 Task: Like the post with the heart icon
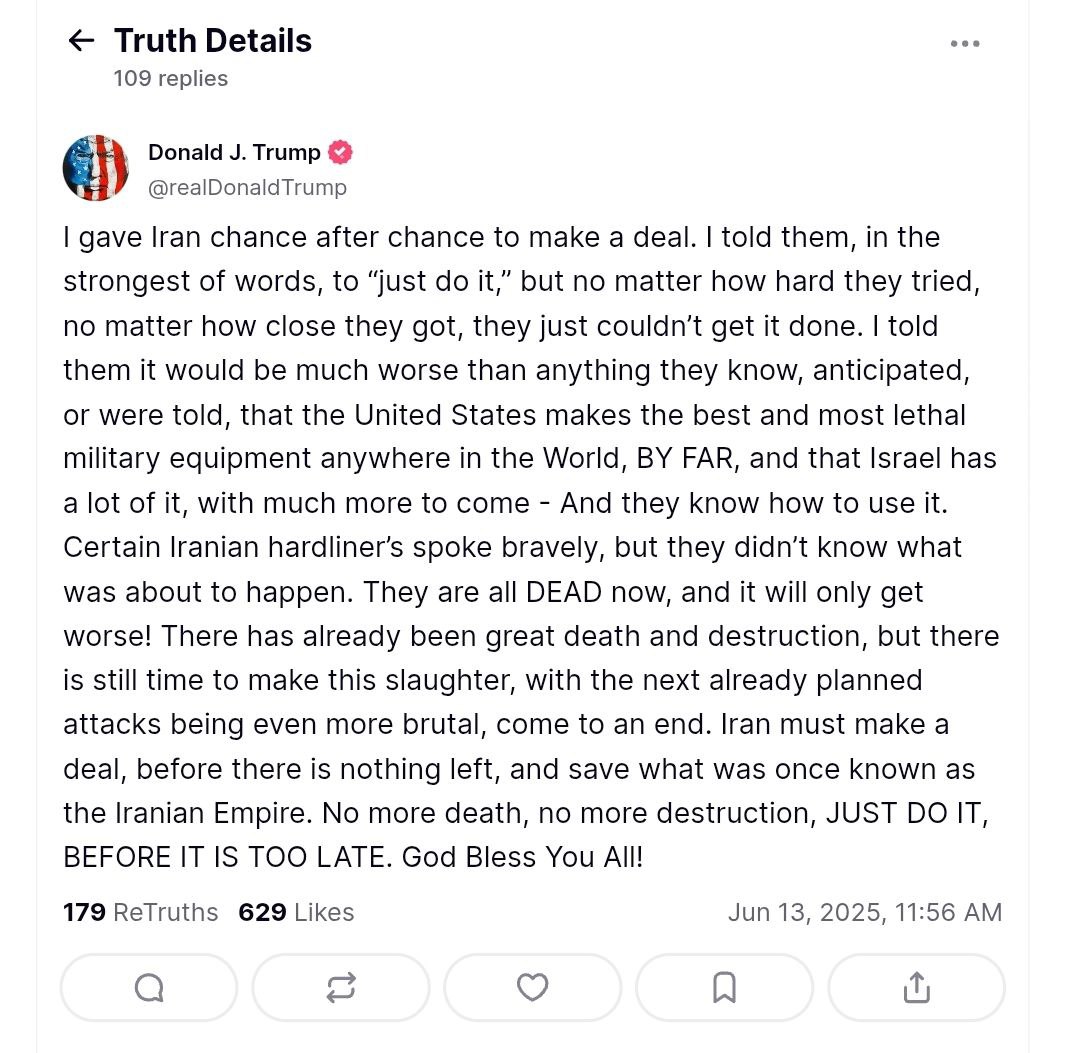click(532, 988)
